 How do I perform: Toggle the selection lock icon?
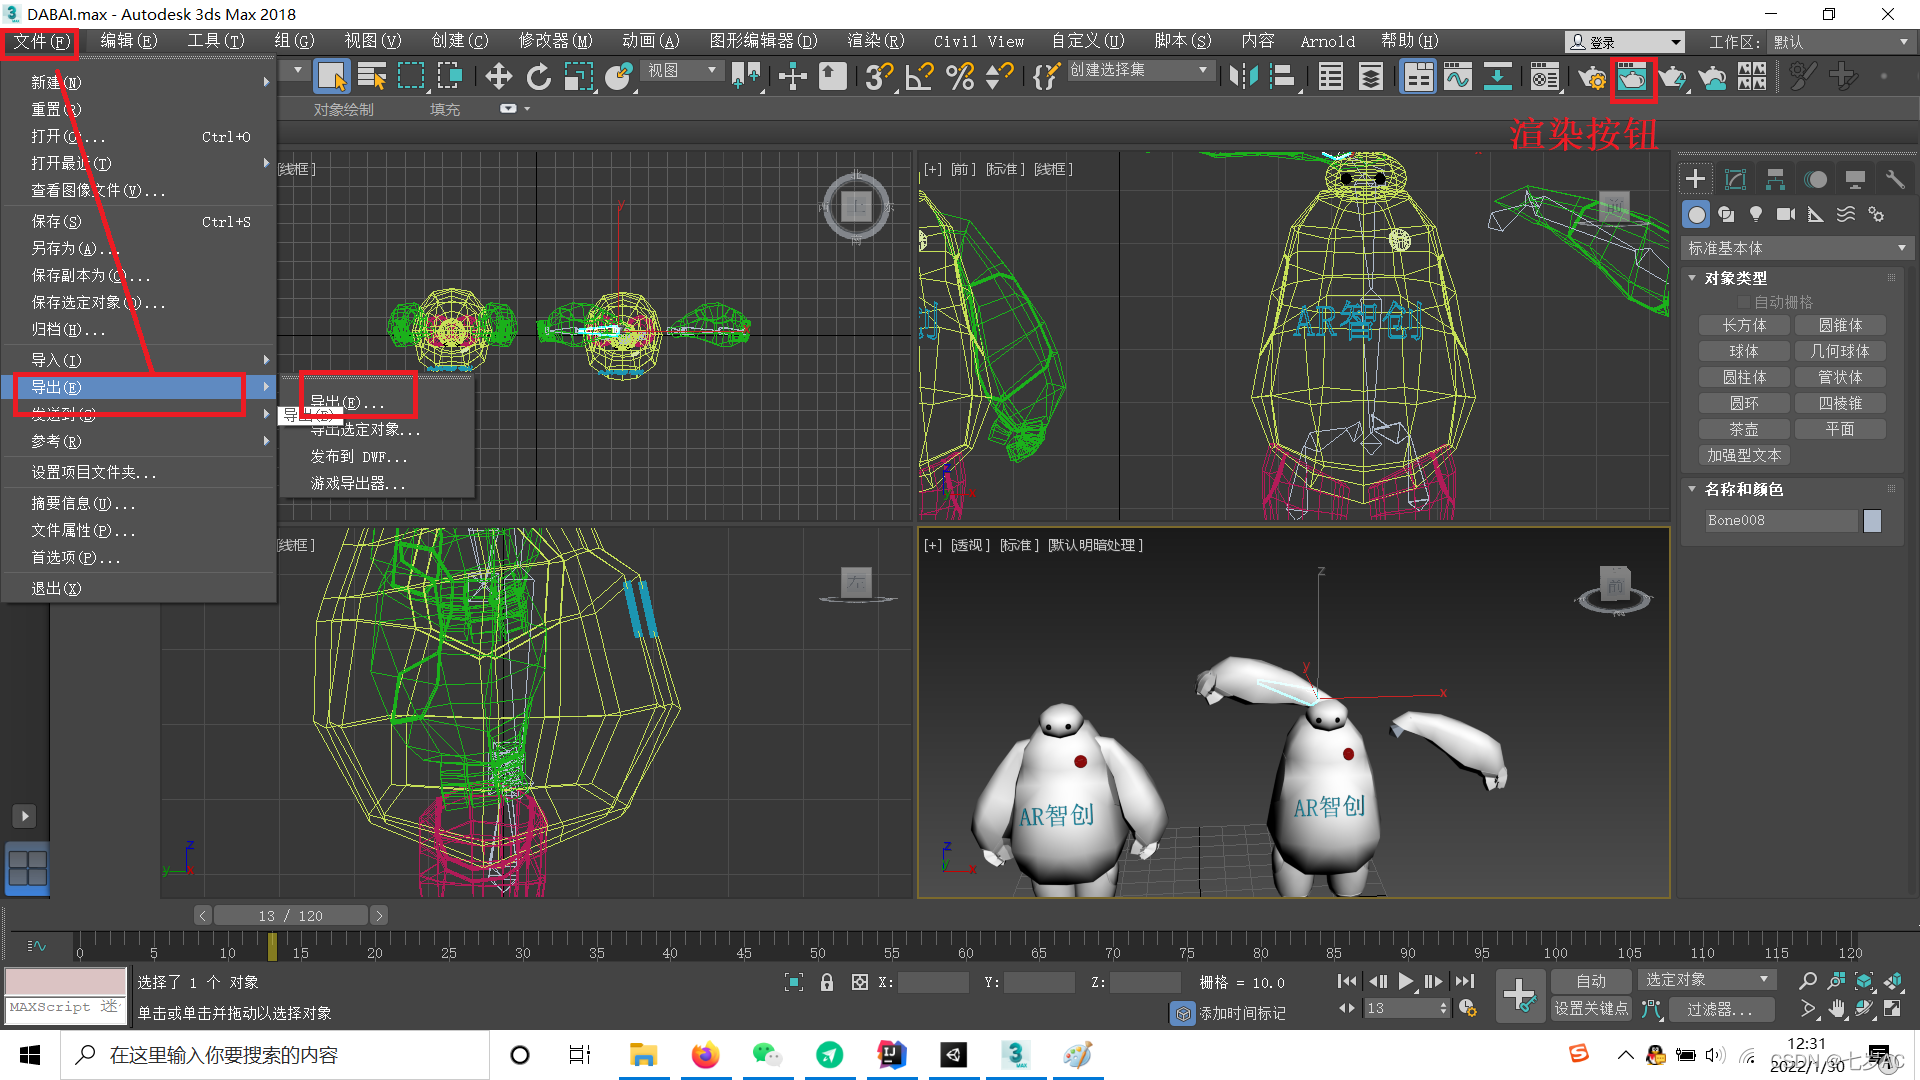tap(827, 982)
